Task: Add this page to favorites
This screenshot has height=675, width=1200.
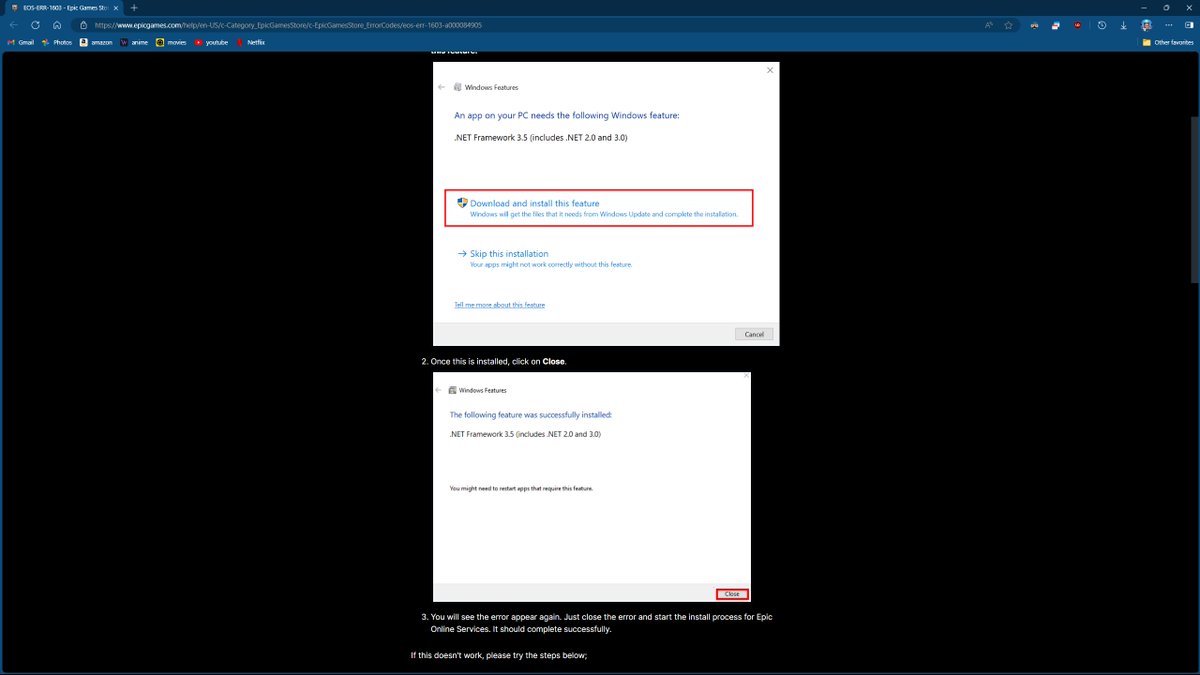Action: point(1010,25)
